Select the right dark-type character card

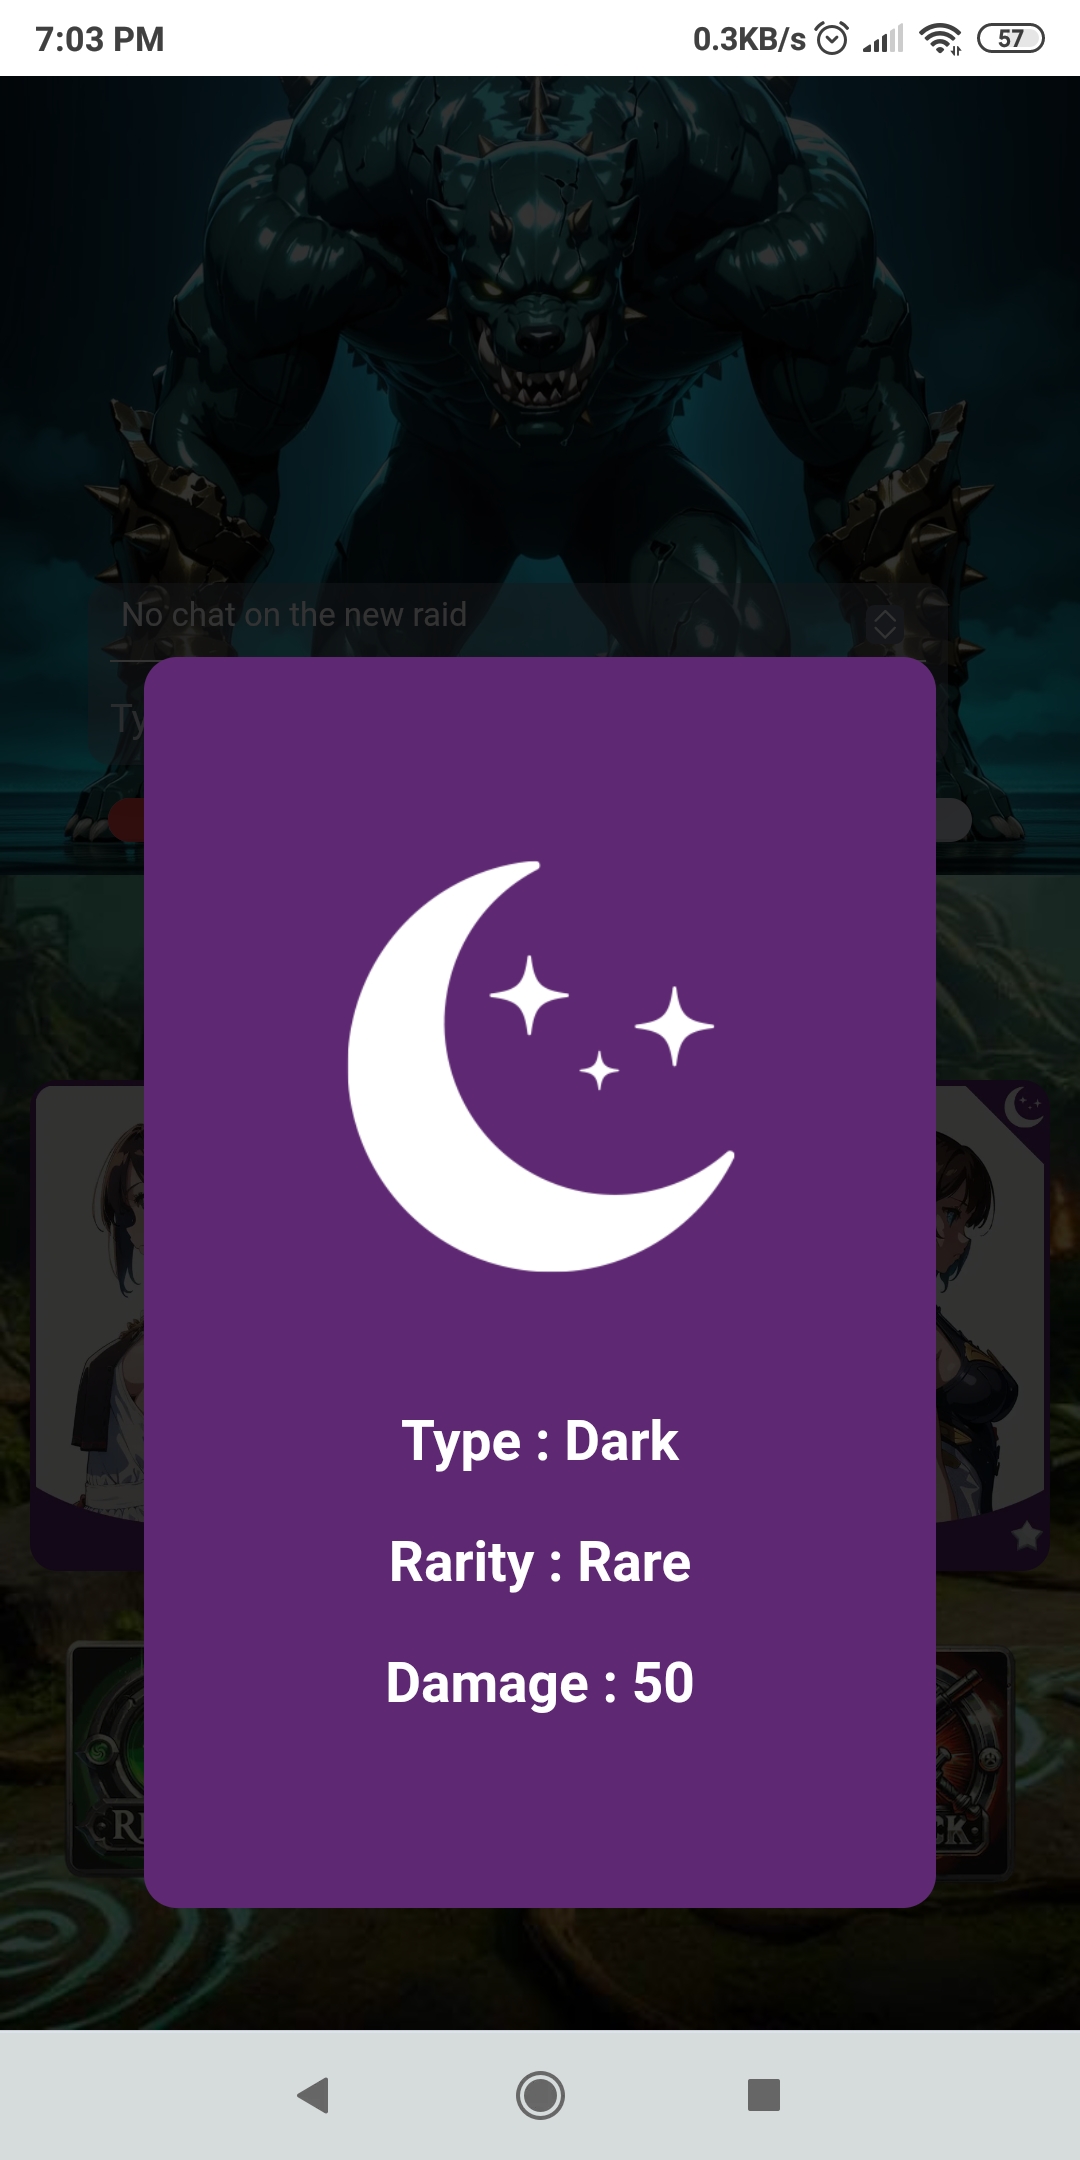click(992, 1326)
